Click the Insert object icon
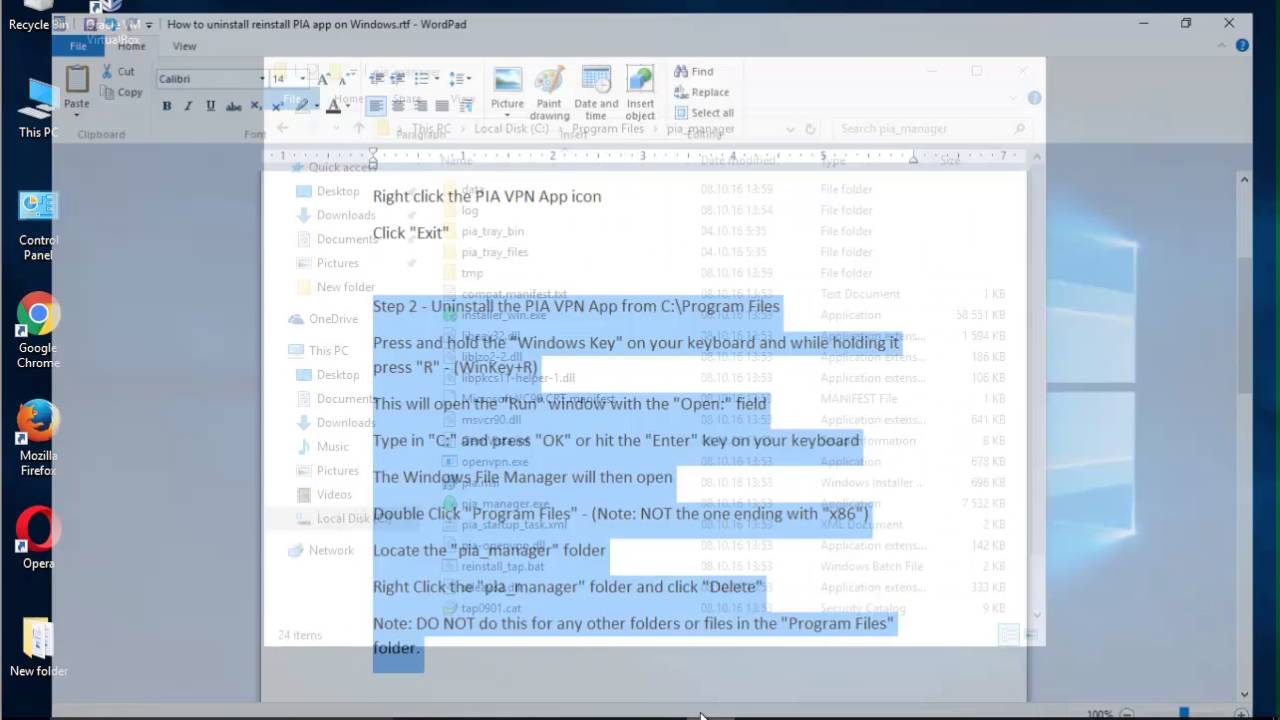This screenshot has width=1280, height=720. [640, 81]
